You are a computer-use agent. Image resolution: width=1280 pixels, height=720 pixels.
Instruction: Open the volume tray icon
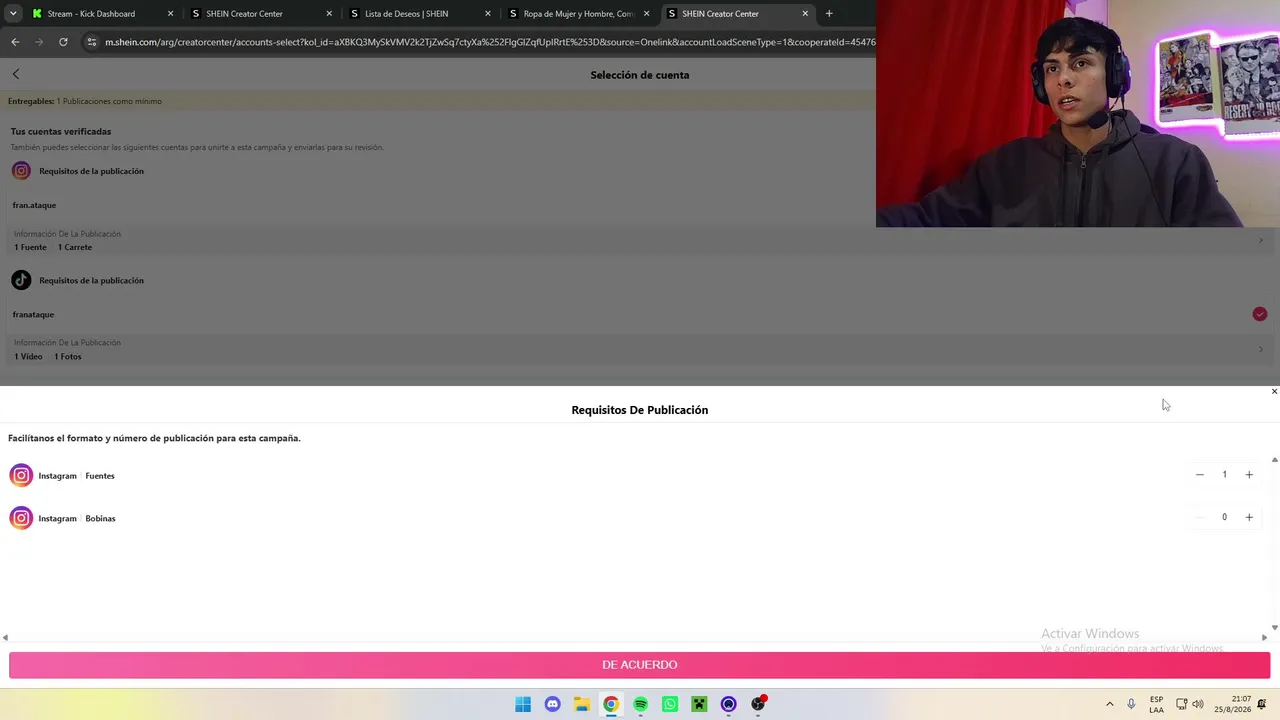pos(1198,704)
